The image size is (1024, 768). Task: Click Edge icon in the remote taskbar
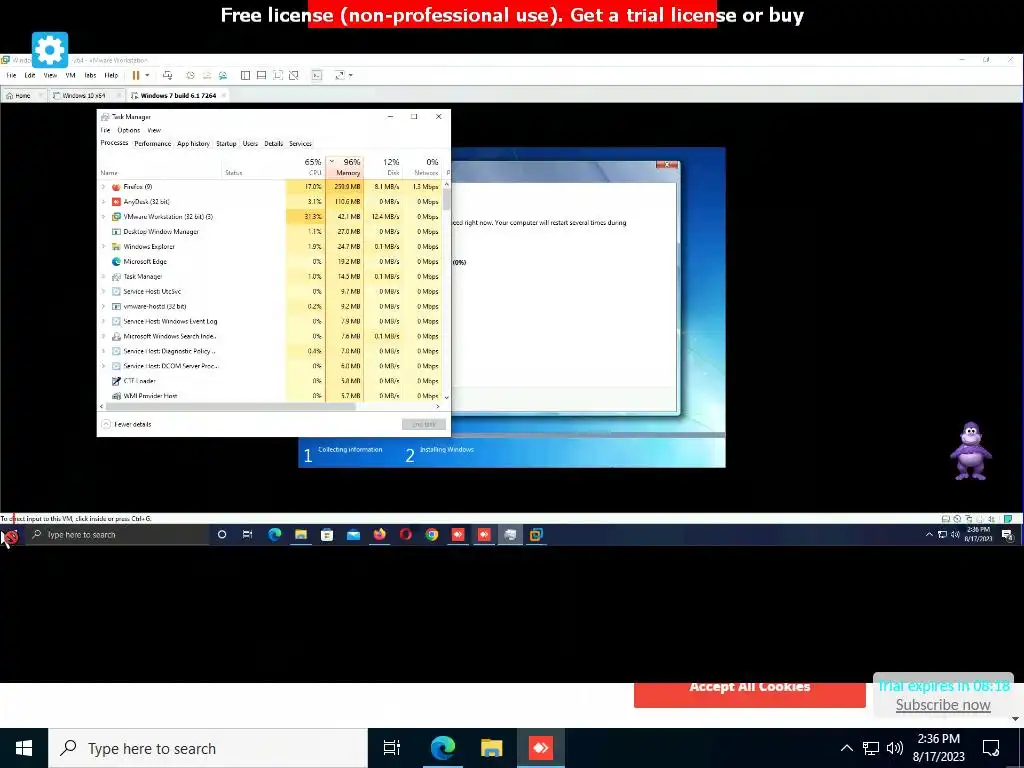click(275, 535)
